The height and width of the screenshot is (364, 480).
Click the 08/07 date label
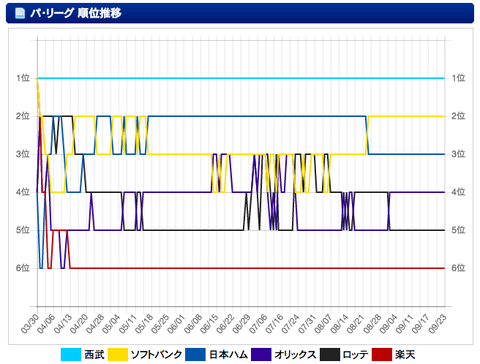coord(324,323)
